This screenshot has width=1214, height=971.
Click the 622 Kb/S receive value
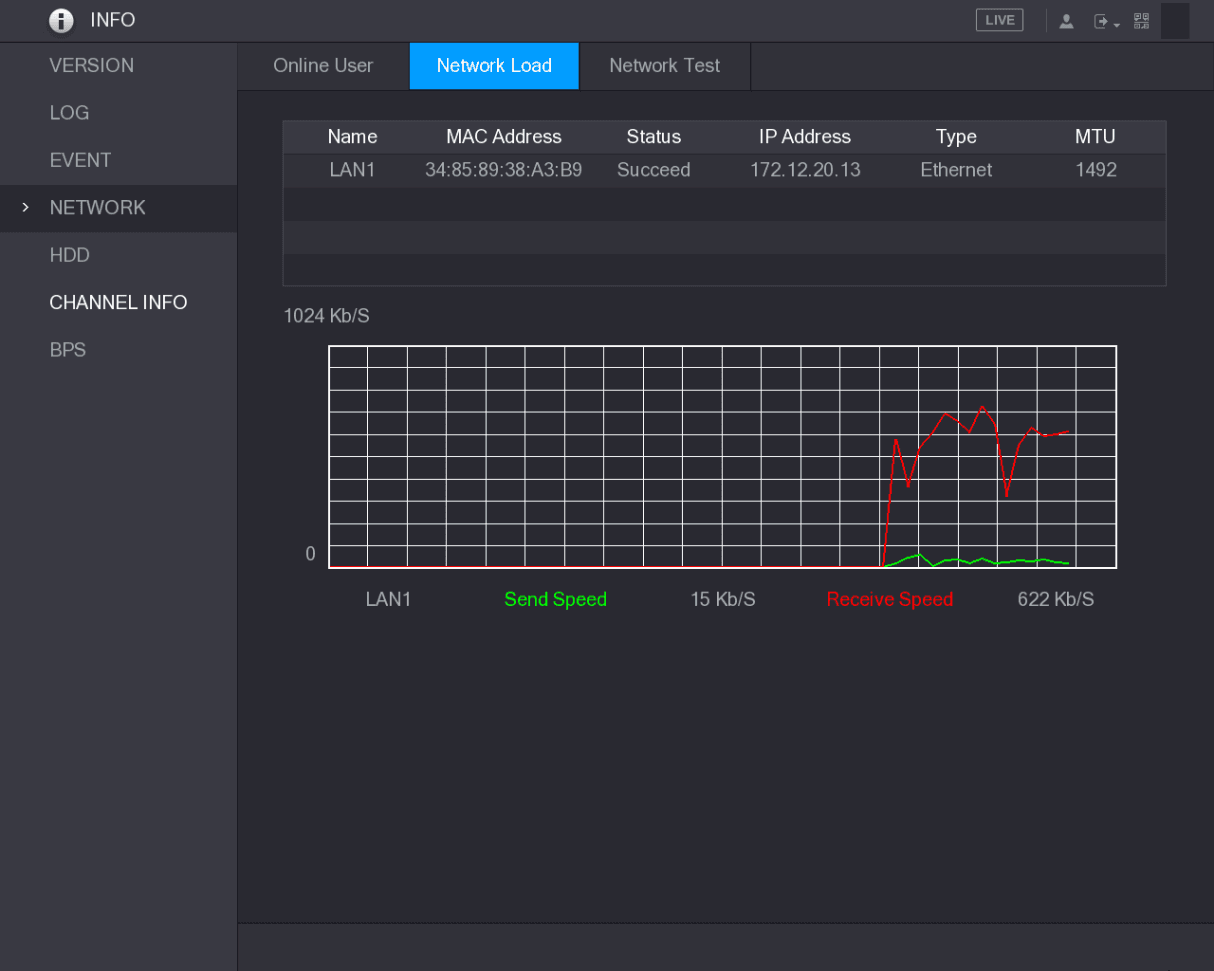click(1056, 599)
